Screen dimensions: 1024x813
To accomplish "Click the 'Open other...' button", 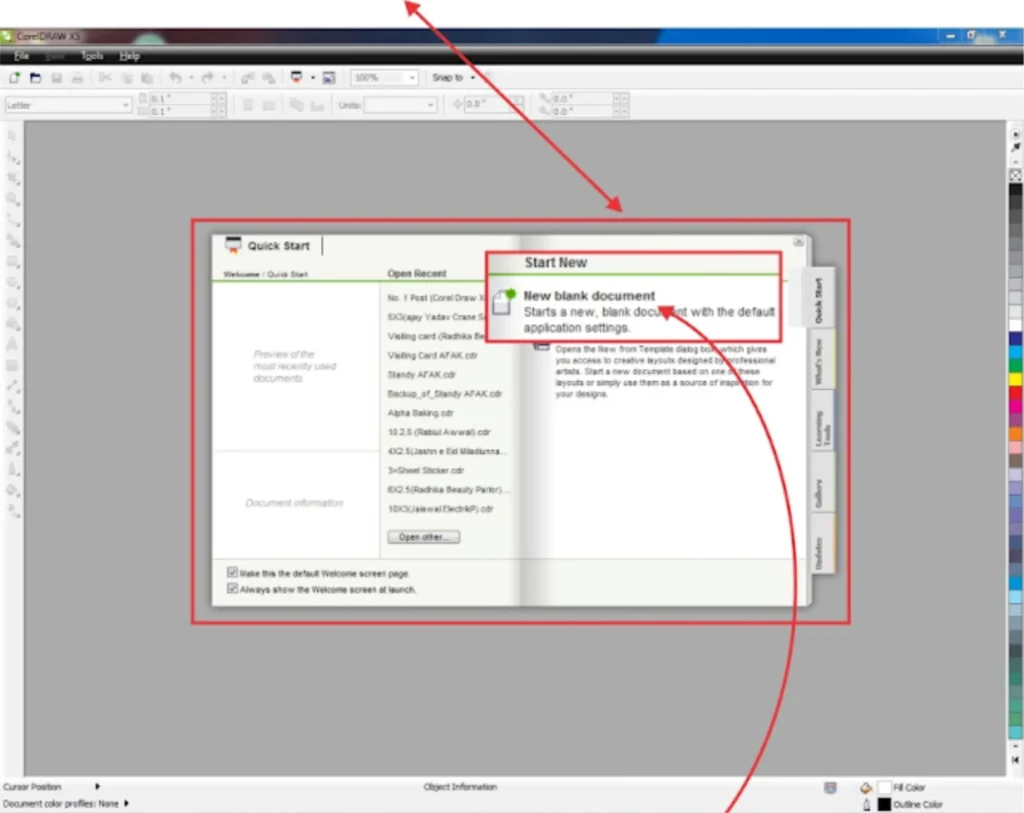I will 424,537.
